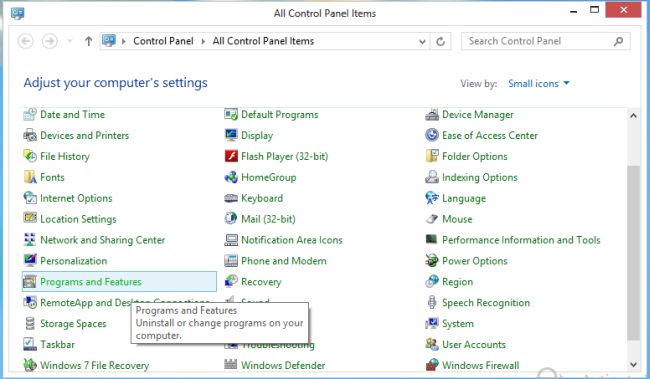Expand the View by Small icons dropdown
650x379 pixels.
click(538, 83)
